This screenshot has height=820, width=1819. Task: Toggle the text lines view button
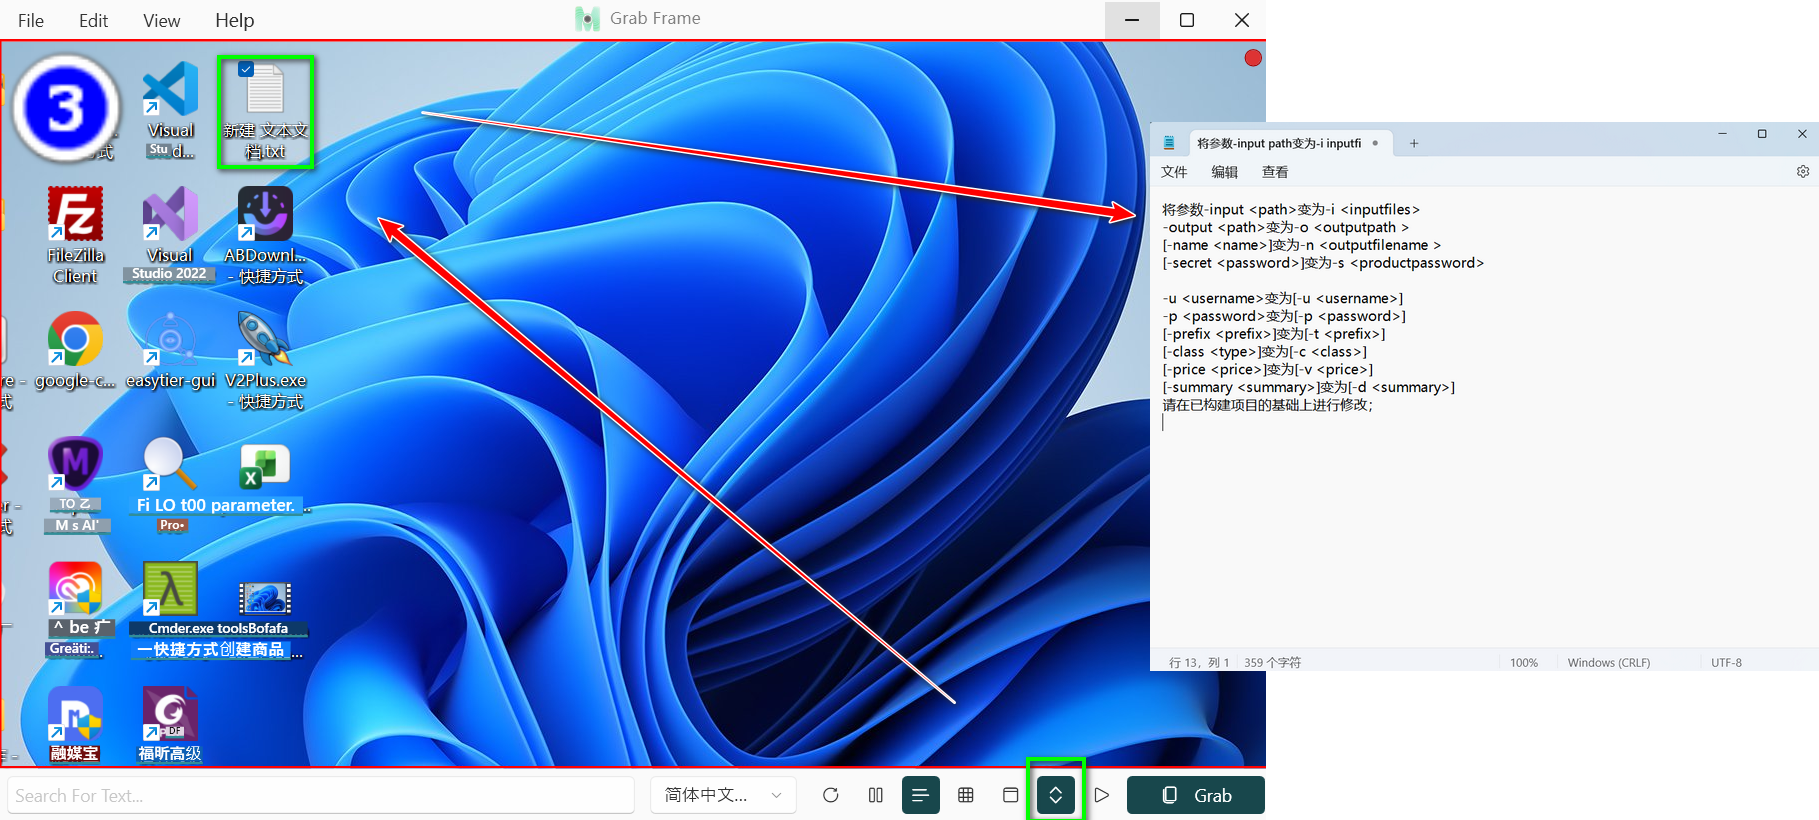click(x=920, y=795)
